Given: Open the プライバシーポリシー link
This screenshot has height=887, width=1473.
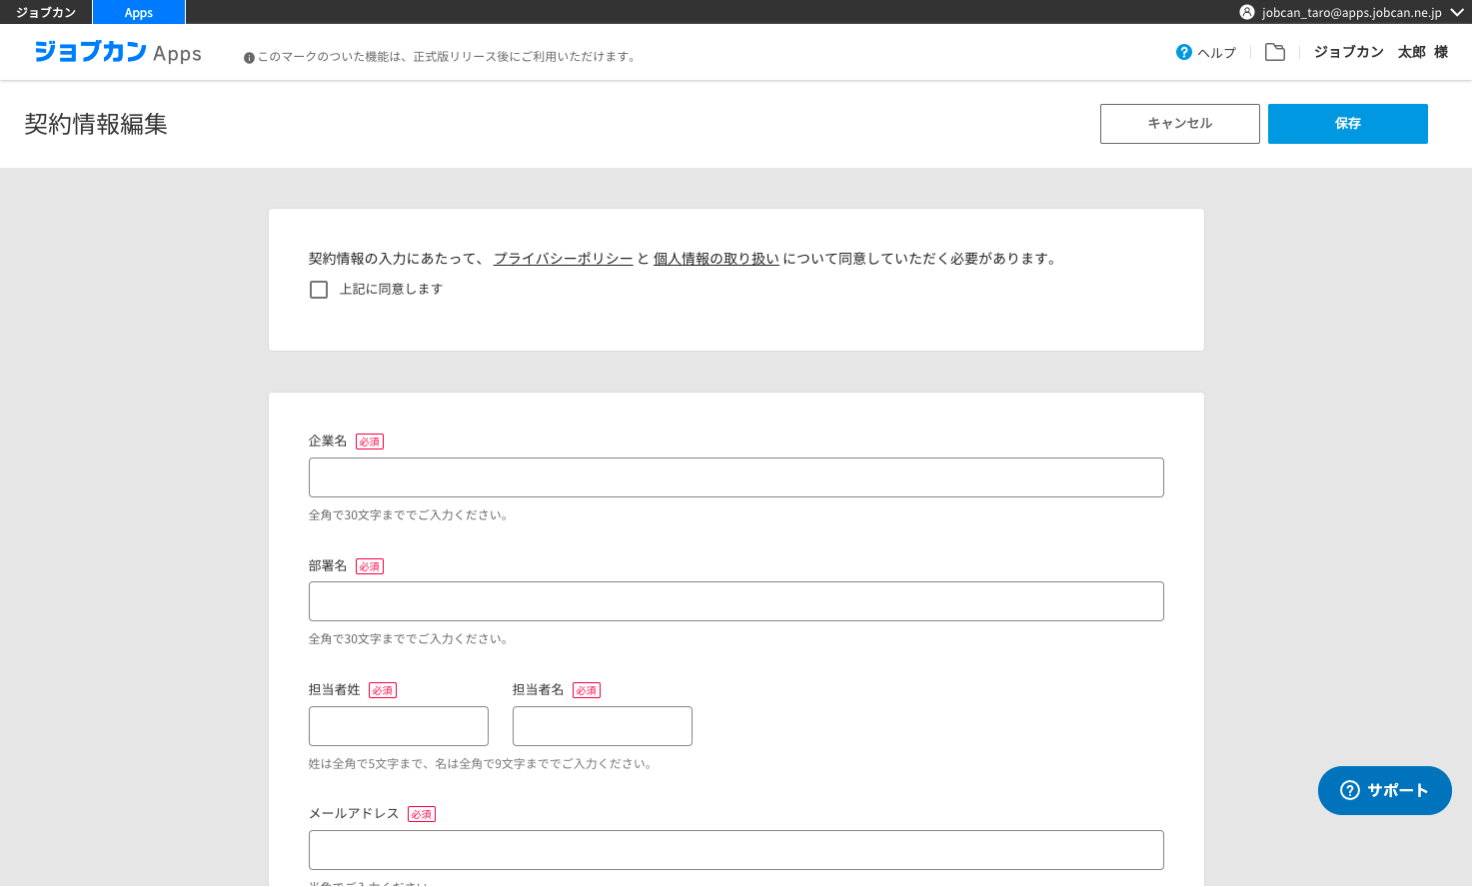Looking at the screenshot, I should pyautogui.click(x=563, y=259).
